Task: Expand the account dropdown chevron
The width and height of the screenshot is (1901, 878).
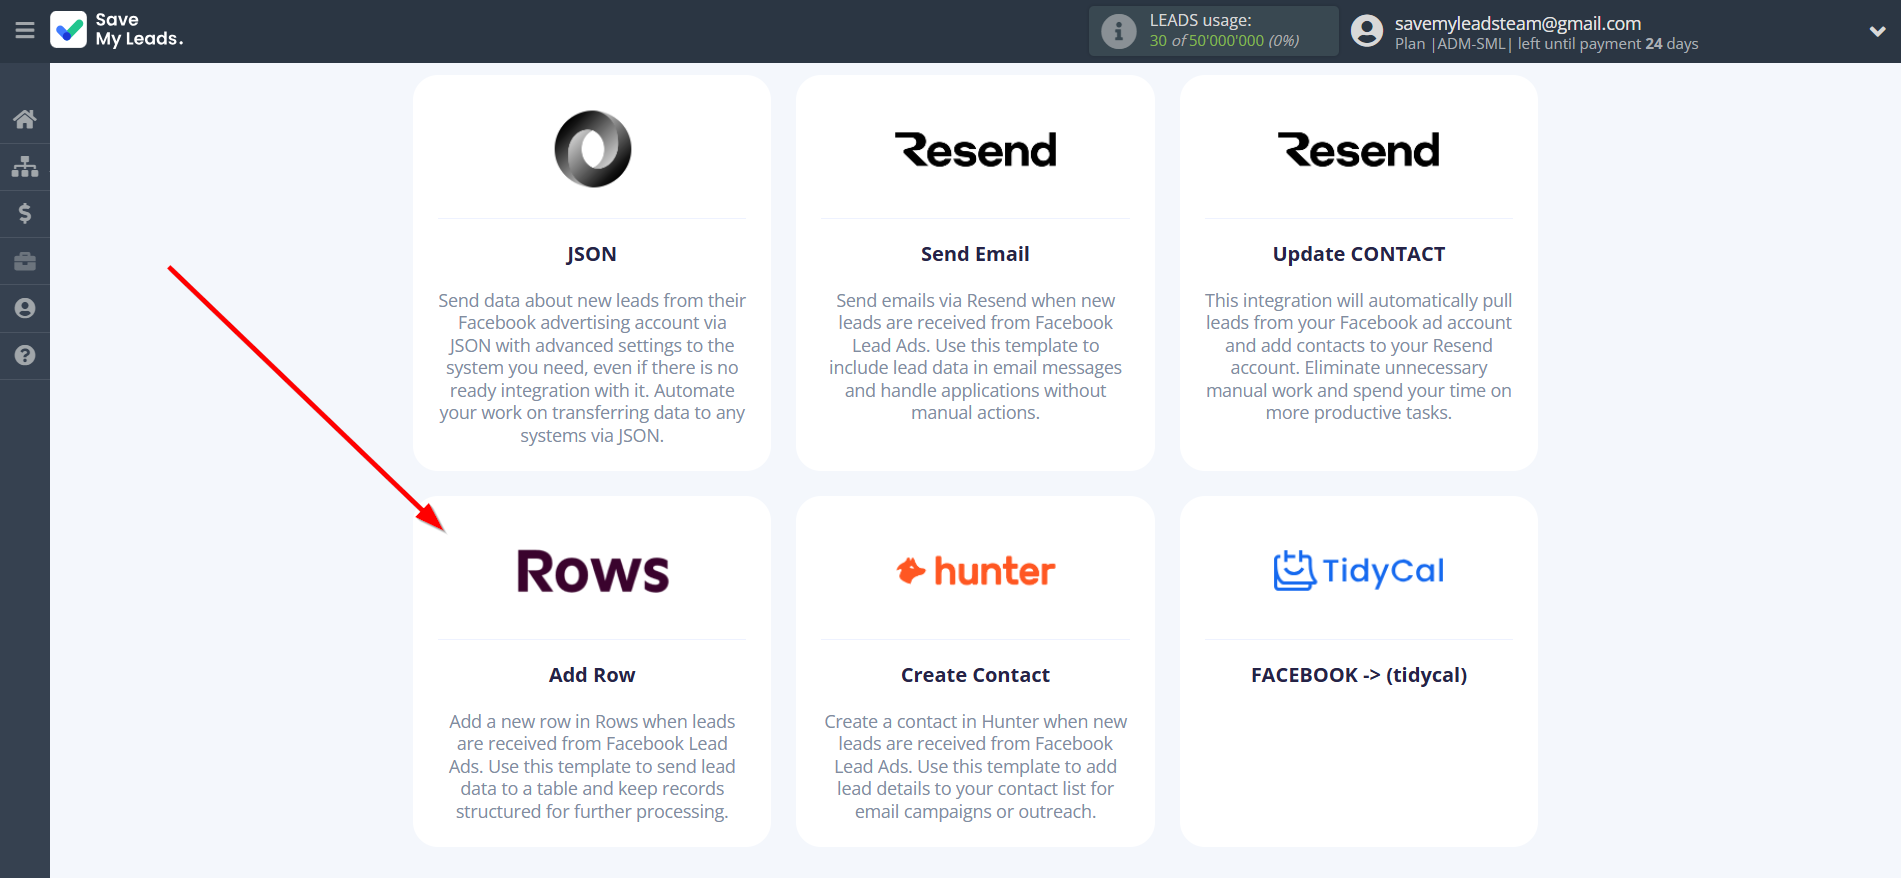Action: click(x=1877, y=31)
